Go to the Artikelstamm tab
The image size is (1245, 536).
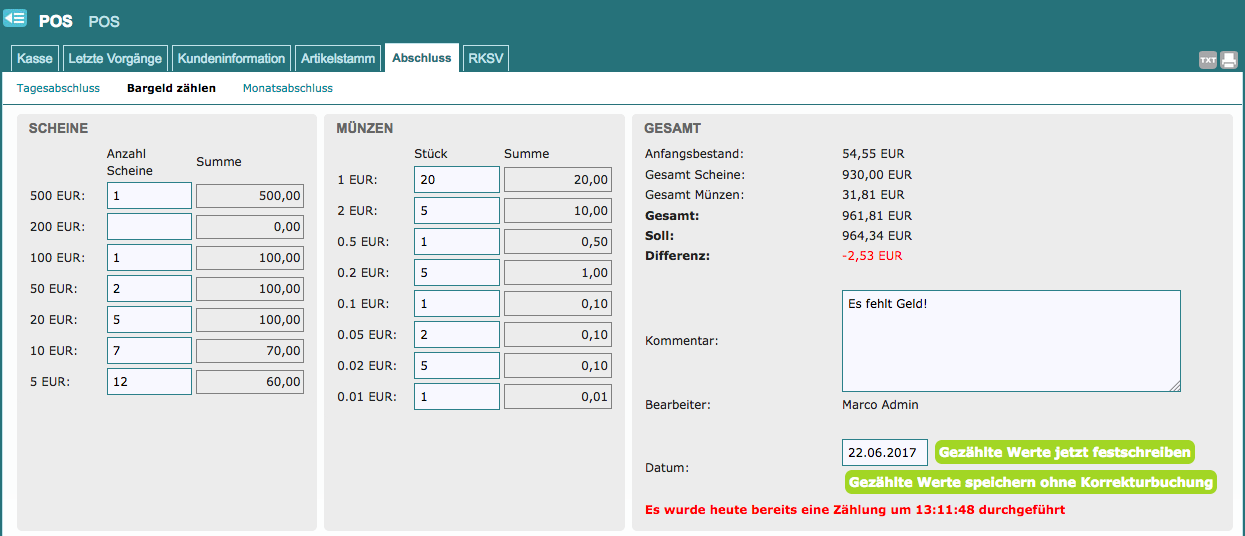coord(338,58)
